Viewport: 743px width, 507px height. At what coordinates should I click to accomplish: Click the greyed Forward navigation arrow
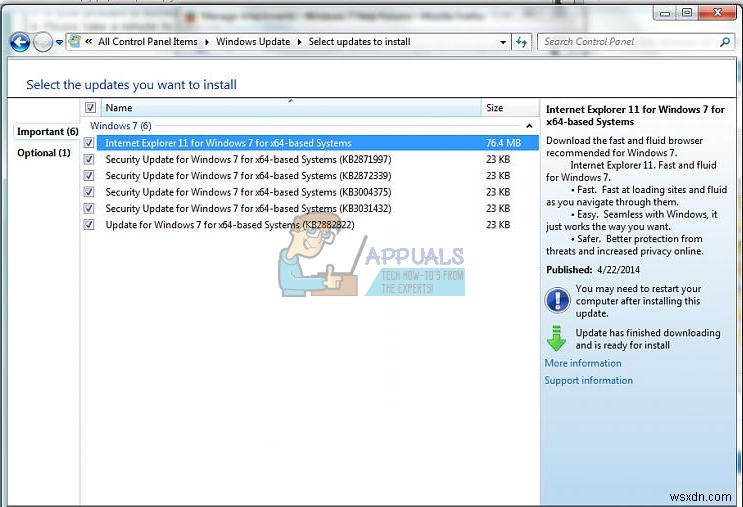43,42
